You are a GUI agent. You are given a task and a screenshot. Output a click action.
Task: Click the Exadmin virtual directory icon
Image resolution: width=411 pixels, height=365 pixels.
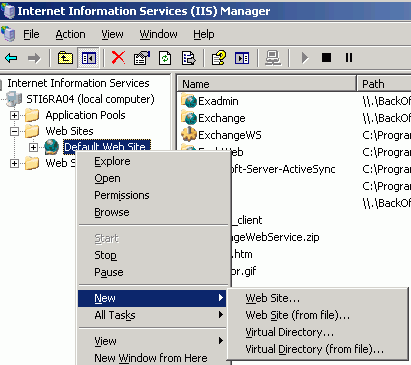[x=190, y=101]
